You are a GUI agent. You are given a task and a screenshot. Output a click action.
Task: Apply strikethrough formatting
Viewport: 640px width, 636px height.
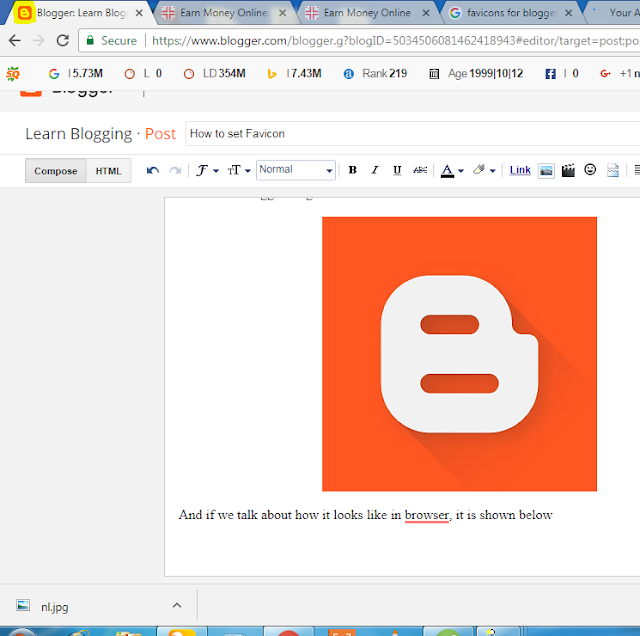pyautogui.click(x=420, y=171)
